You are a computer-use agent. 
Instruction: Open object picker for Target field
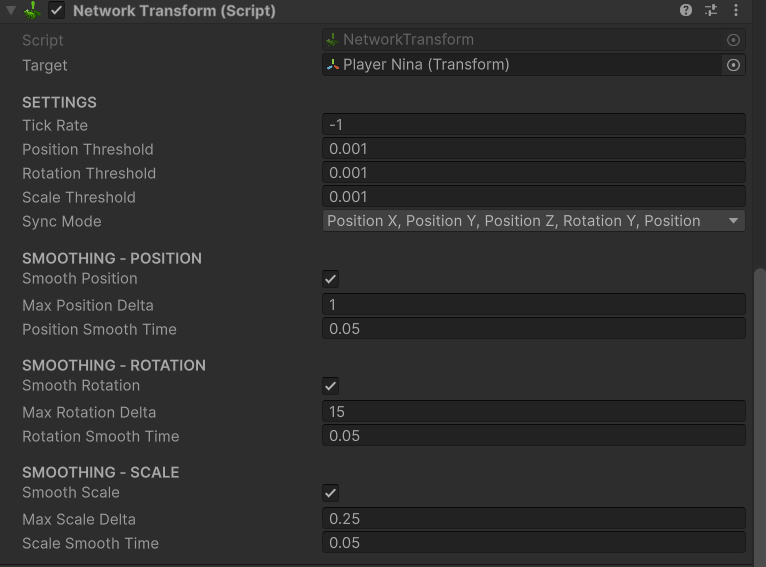(x=733, y=65)
